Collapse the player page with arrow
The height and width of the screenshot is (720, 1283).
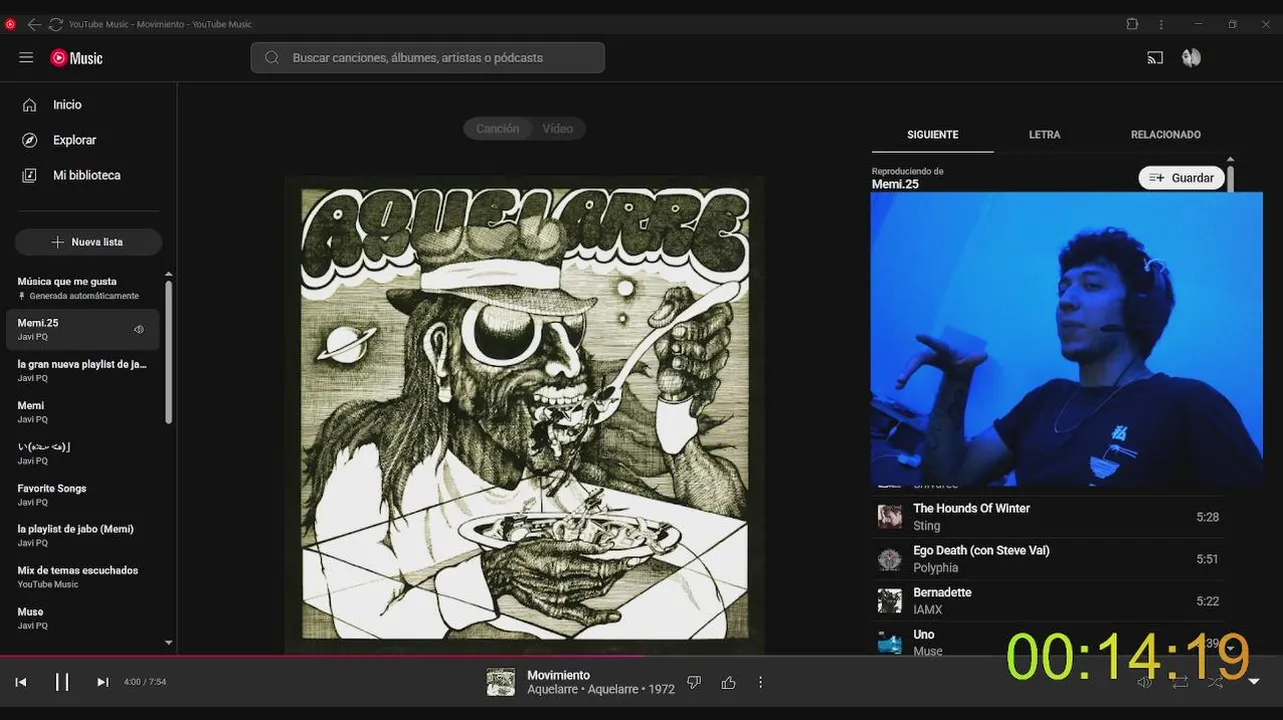(x=1254, y=682)
